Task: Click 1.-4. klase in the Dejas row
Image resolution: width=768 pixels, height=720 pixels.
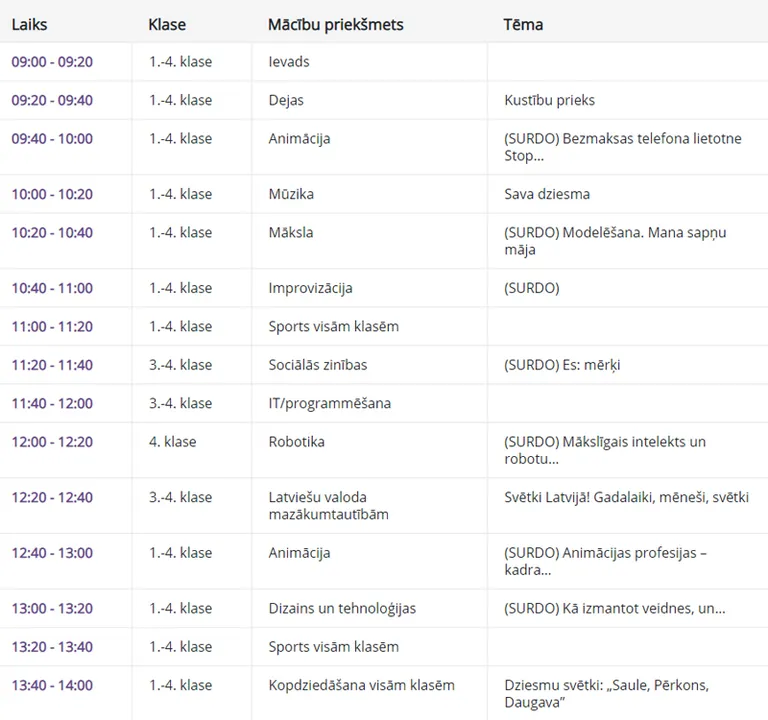Action: pos(181,100)
